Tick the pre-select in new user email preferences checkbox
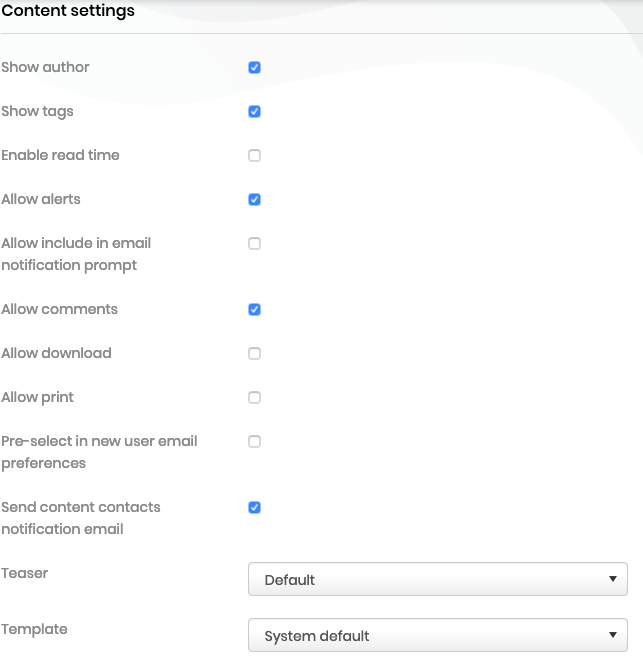This screenshot has height=657, width=643. pyautogui.click(x=255, y=442)
